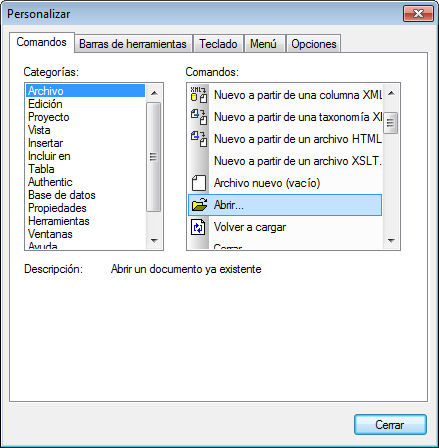Click the commands list scroll-down arrow
This screenshot has width=439, height=448.
pyautogui.click(x=391, y=240)
